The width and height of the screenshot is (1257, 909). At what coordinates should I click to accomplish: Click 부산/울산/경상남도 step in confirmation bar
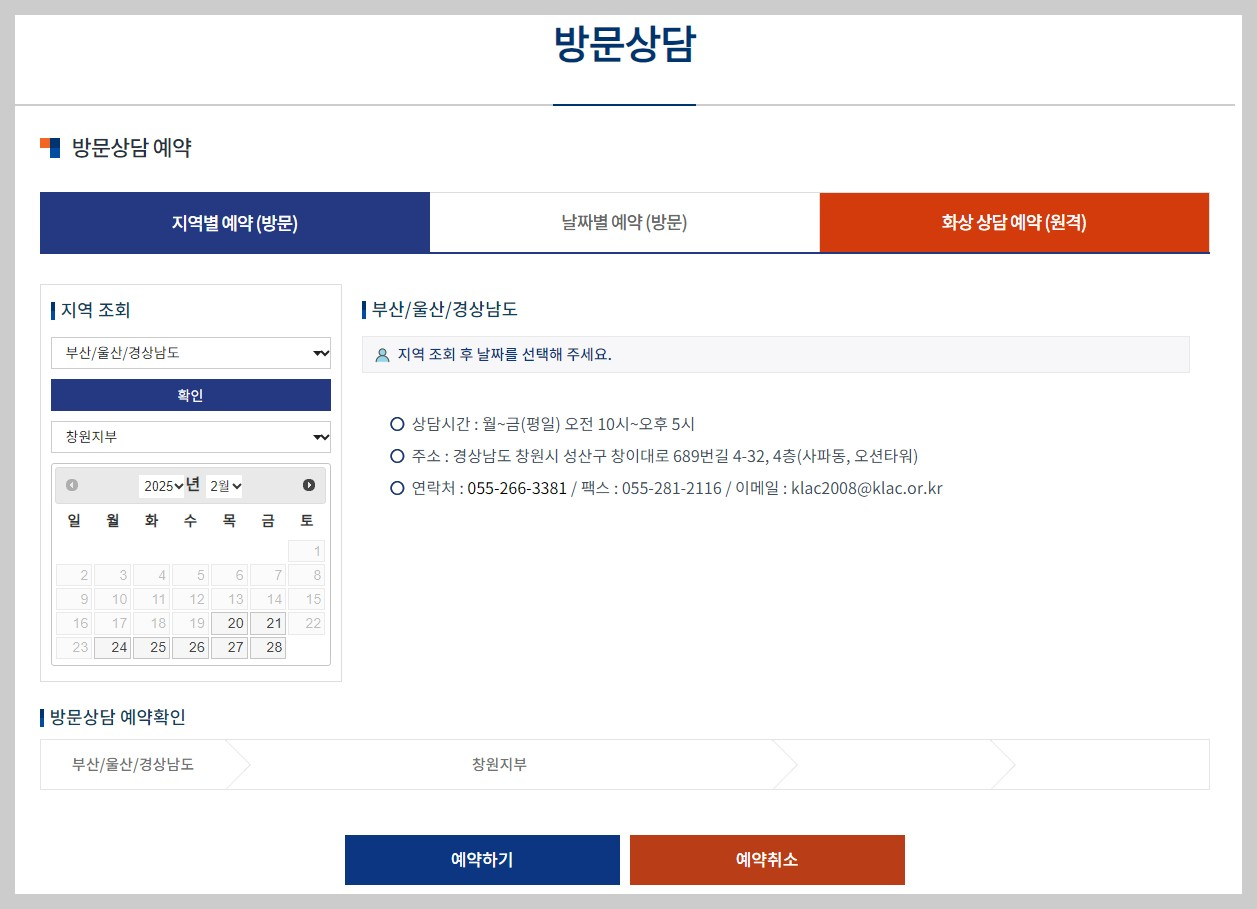[x=133, y=765]
